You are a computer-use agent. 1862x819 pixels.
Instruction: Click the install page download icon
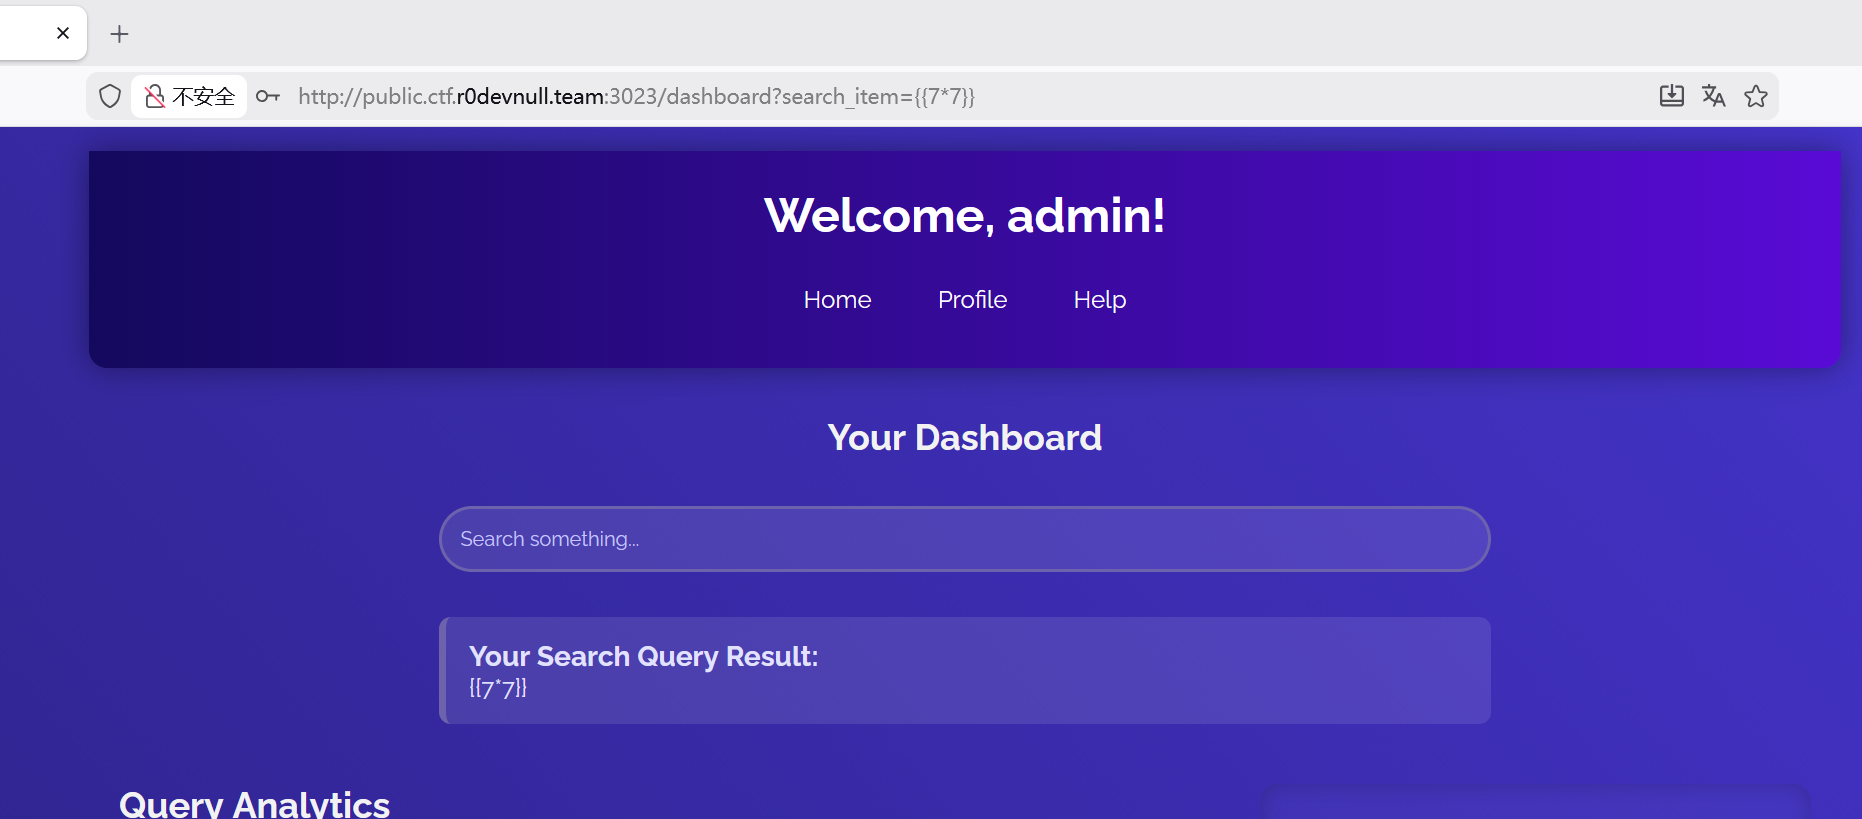1671,96
